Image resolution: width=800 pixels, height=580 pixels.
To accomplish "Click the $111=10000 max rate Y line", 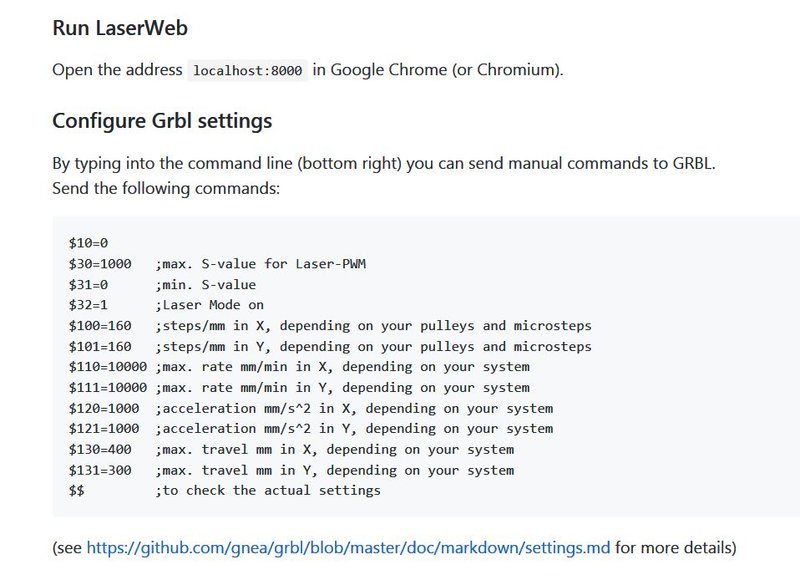I will pos(299,388).
